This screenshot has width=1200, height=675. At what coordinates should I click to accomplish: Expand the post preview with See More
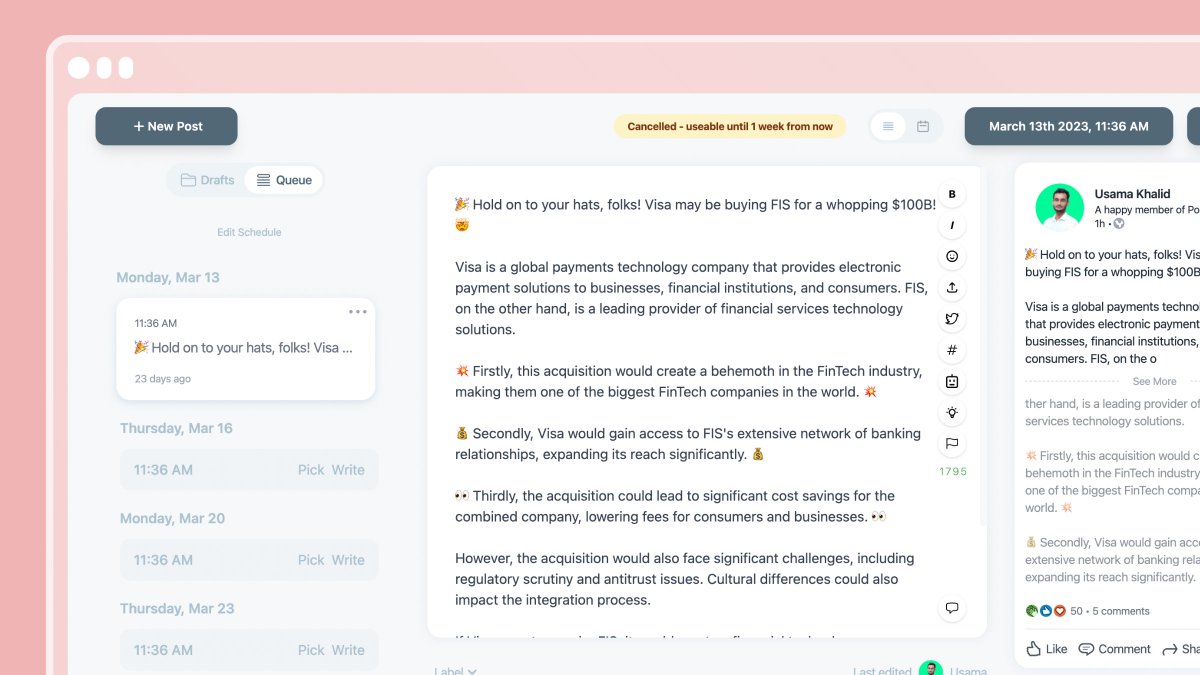(1154, 381)
